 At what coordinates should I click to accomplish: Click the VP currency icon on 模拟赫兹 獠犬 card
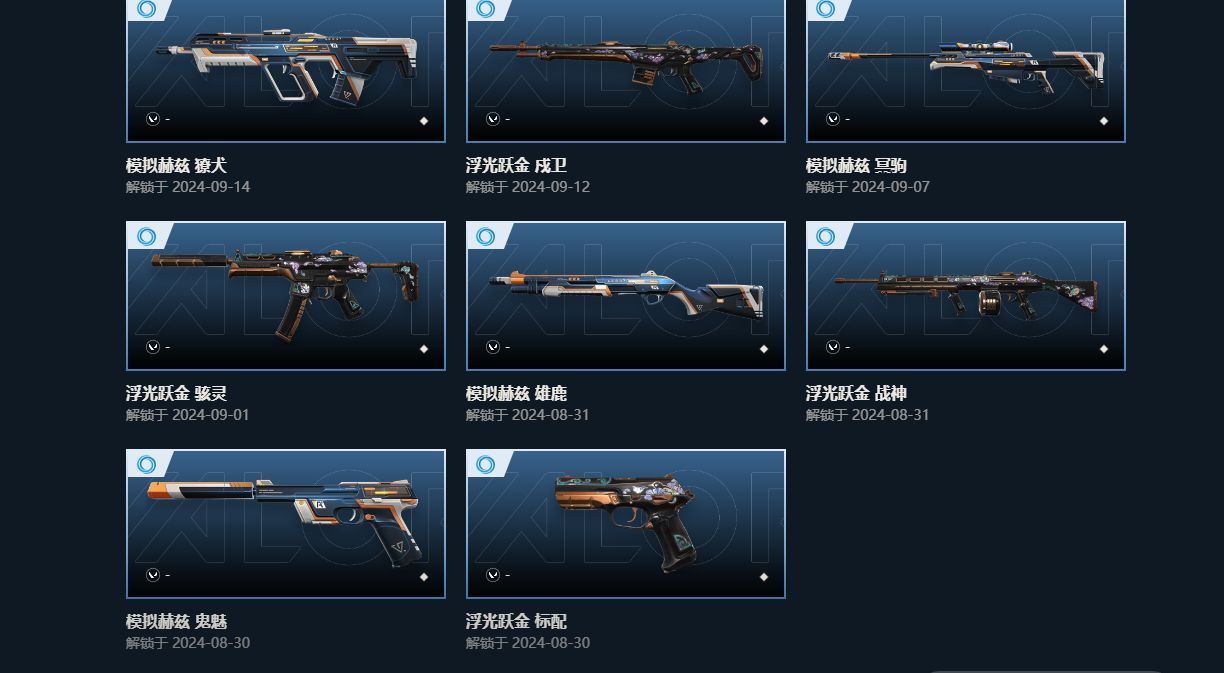[152, 119]
